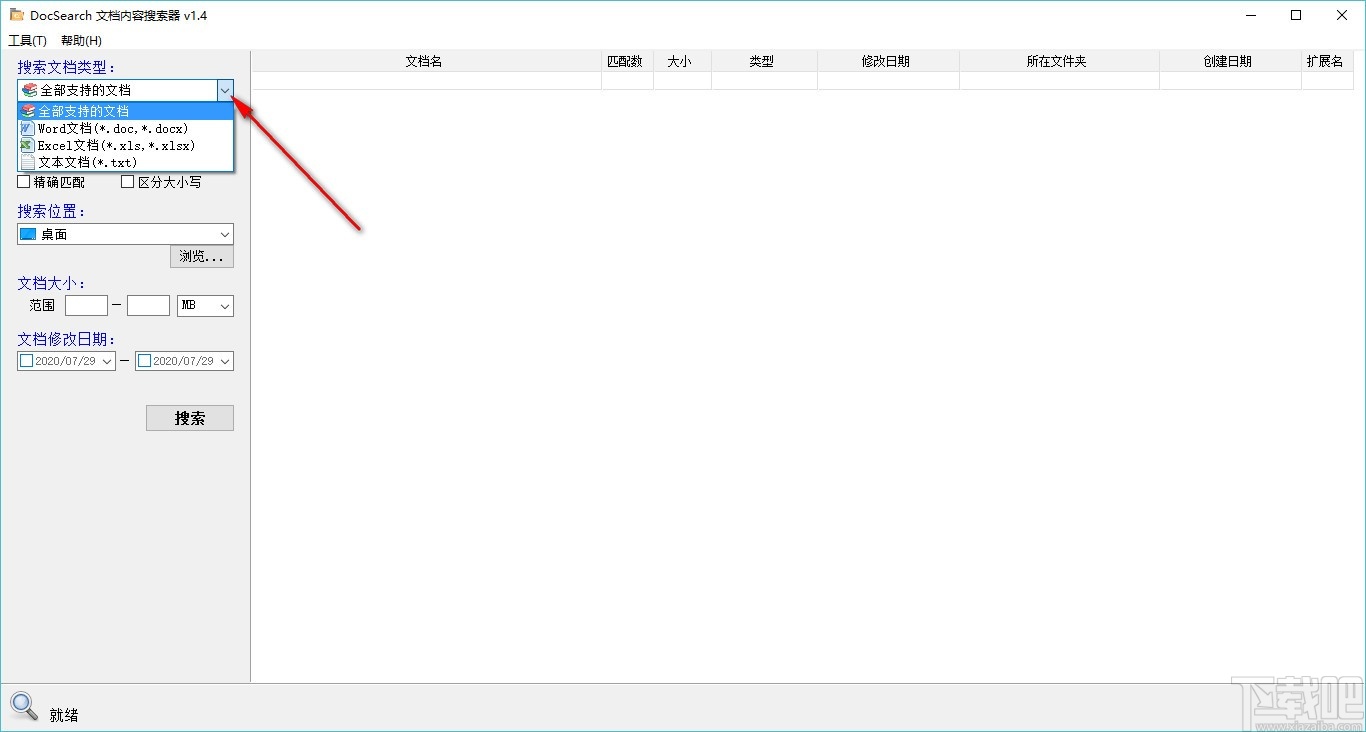
Task: Open the MB size unit dropdown
Action: (x=227, y=305)
